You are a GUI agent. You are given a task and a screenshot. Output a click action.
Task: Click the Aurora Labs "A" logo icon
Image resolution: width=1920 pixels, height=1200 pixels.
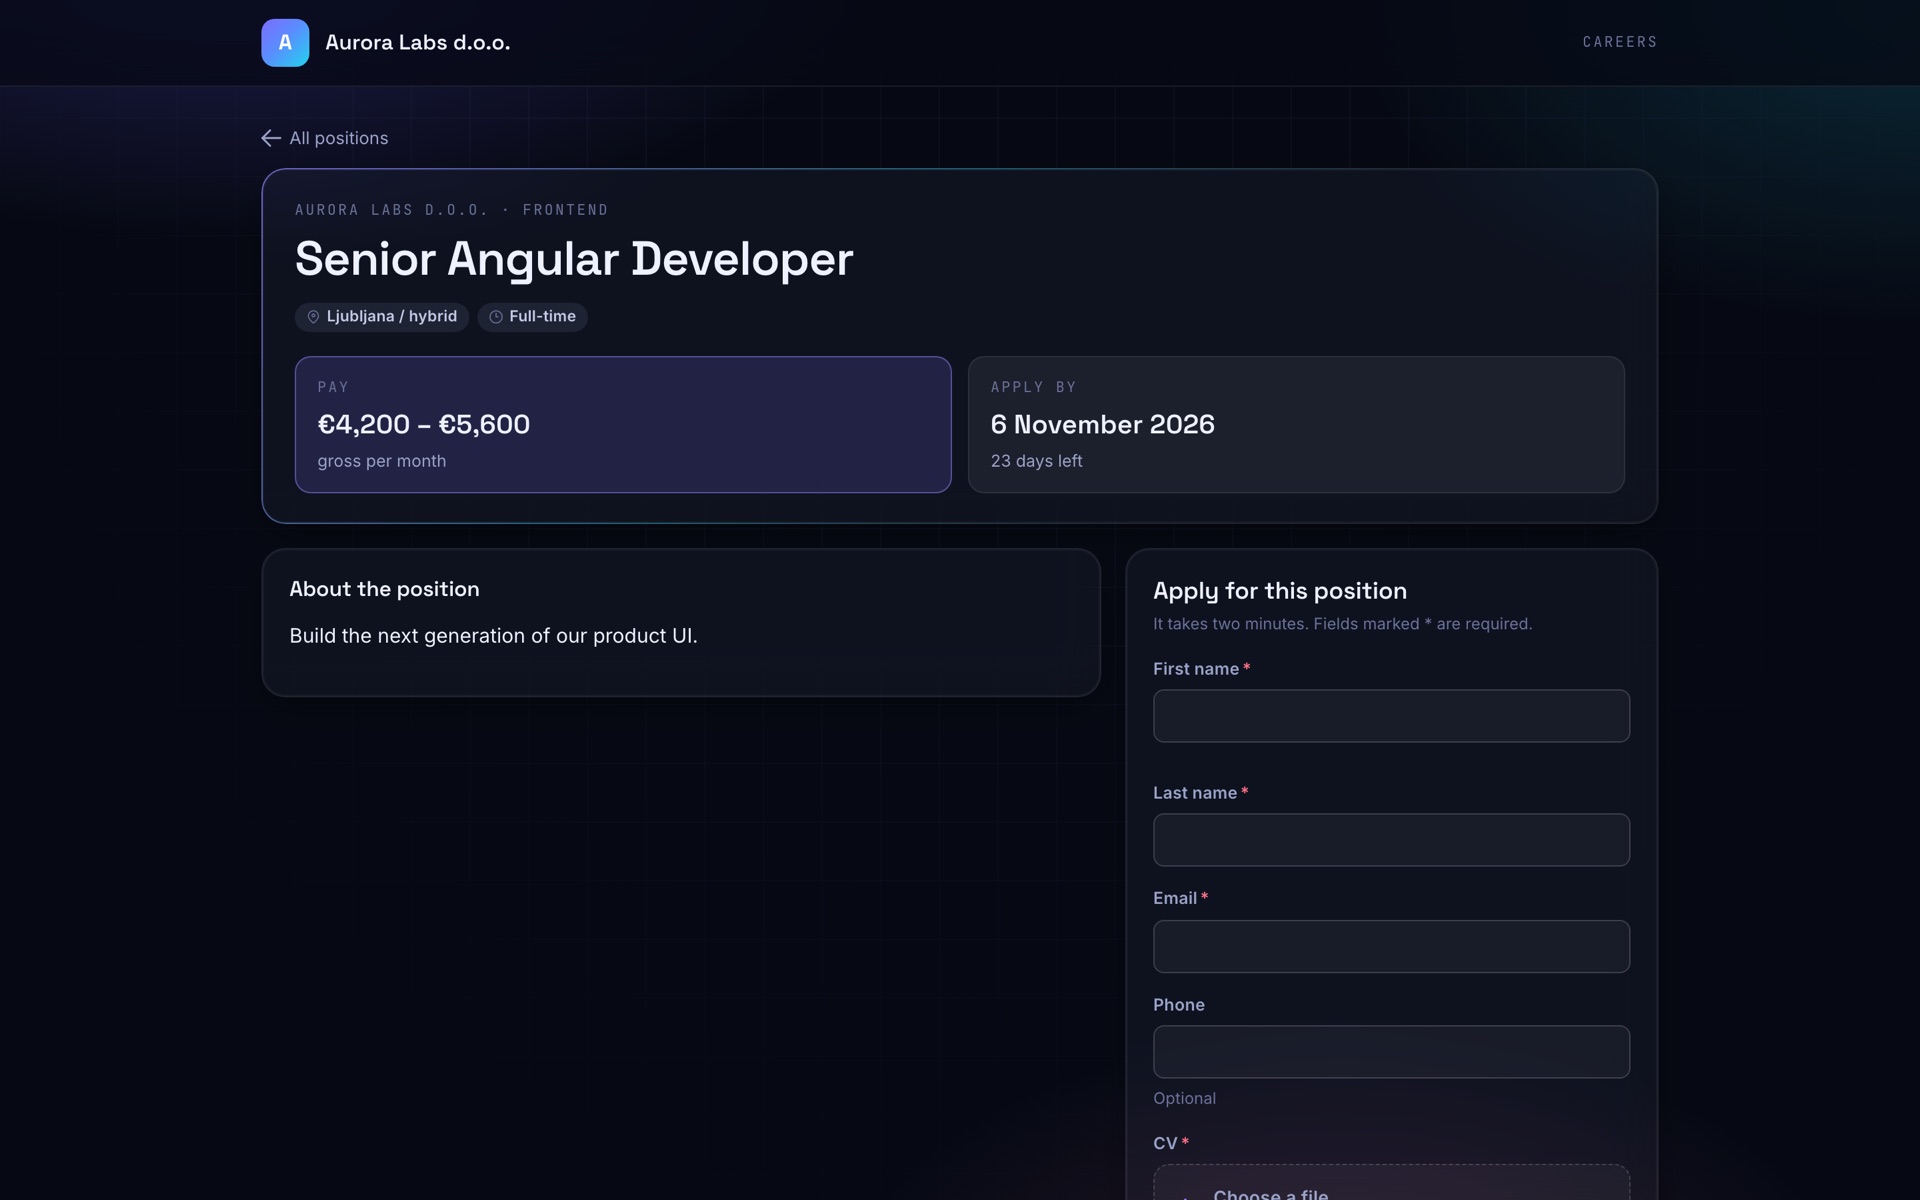tap(285, 43)
